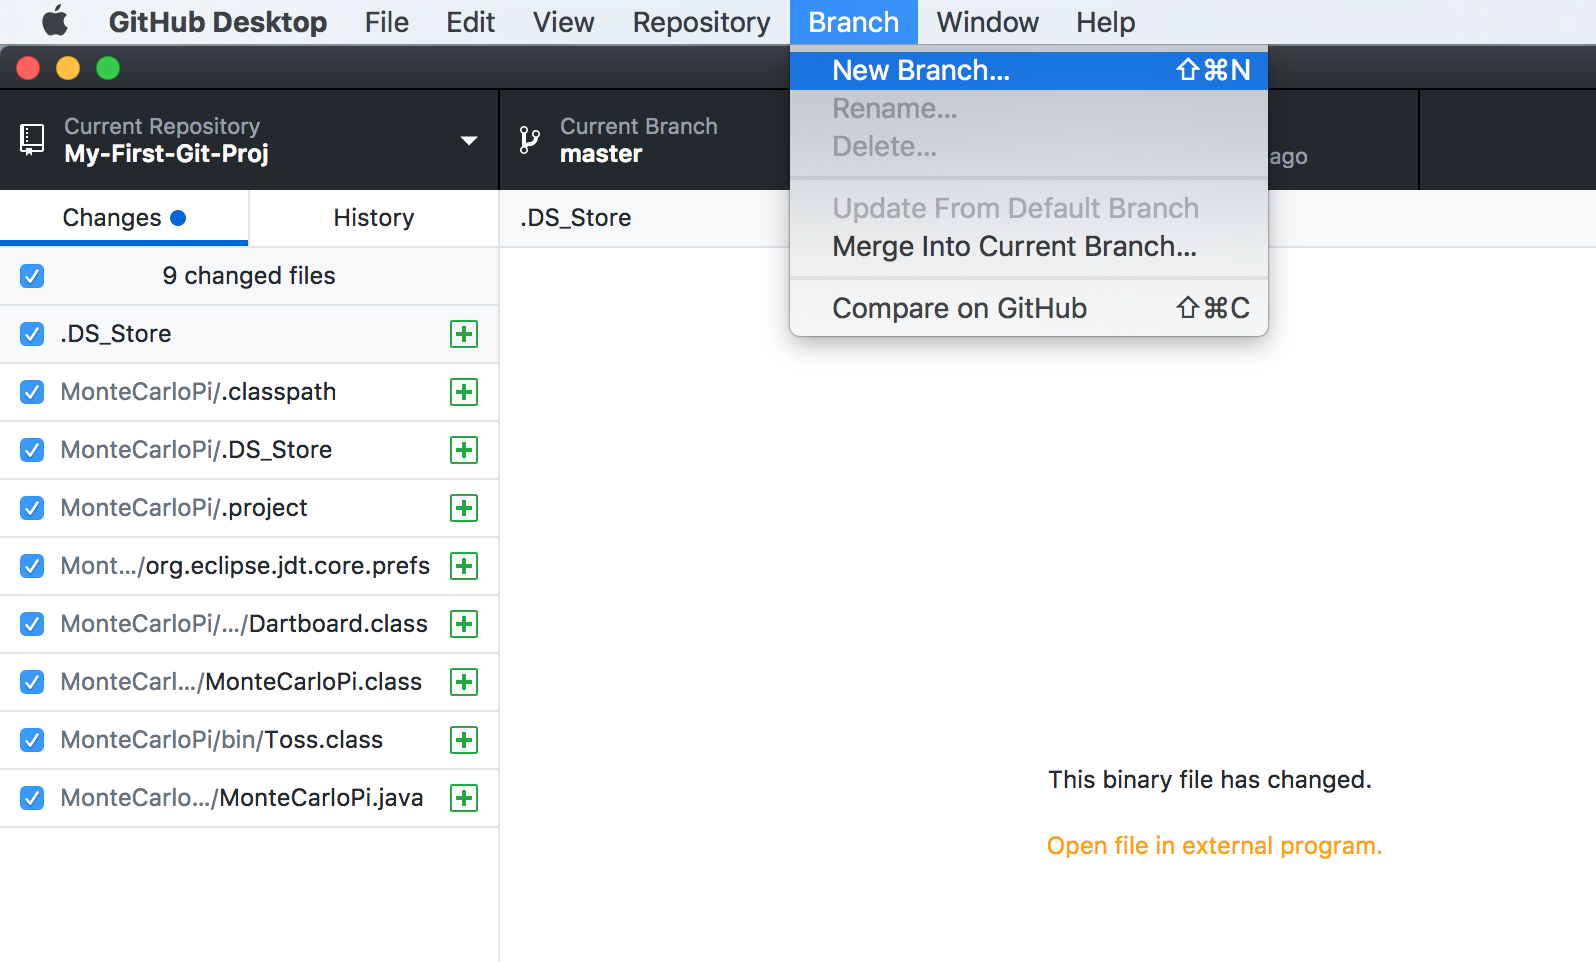Toggle the select-all checkbox for 9 changed files
The width and height of the screenshot is (1596, 962).
pos(32,276)
